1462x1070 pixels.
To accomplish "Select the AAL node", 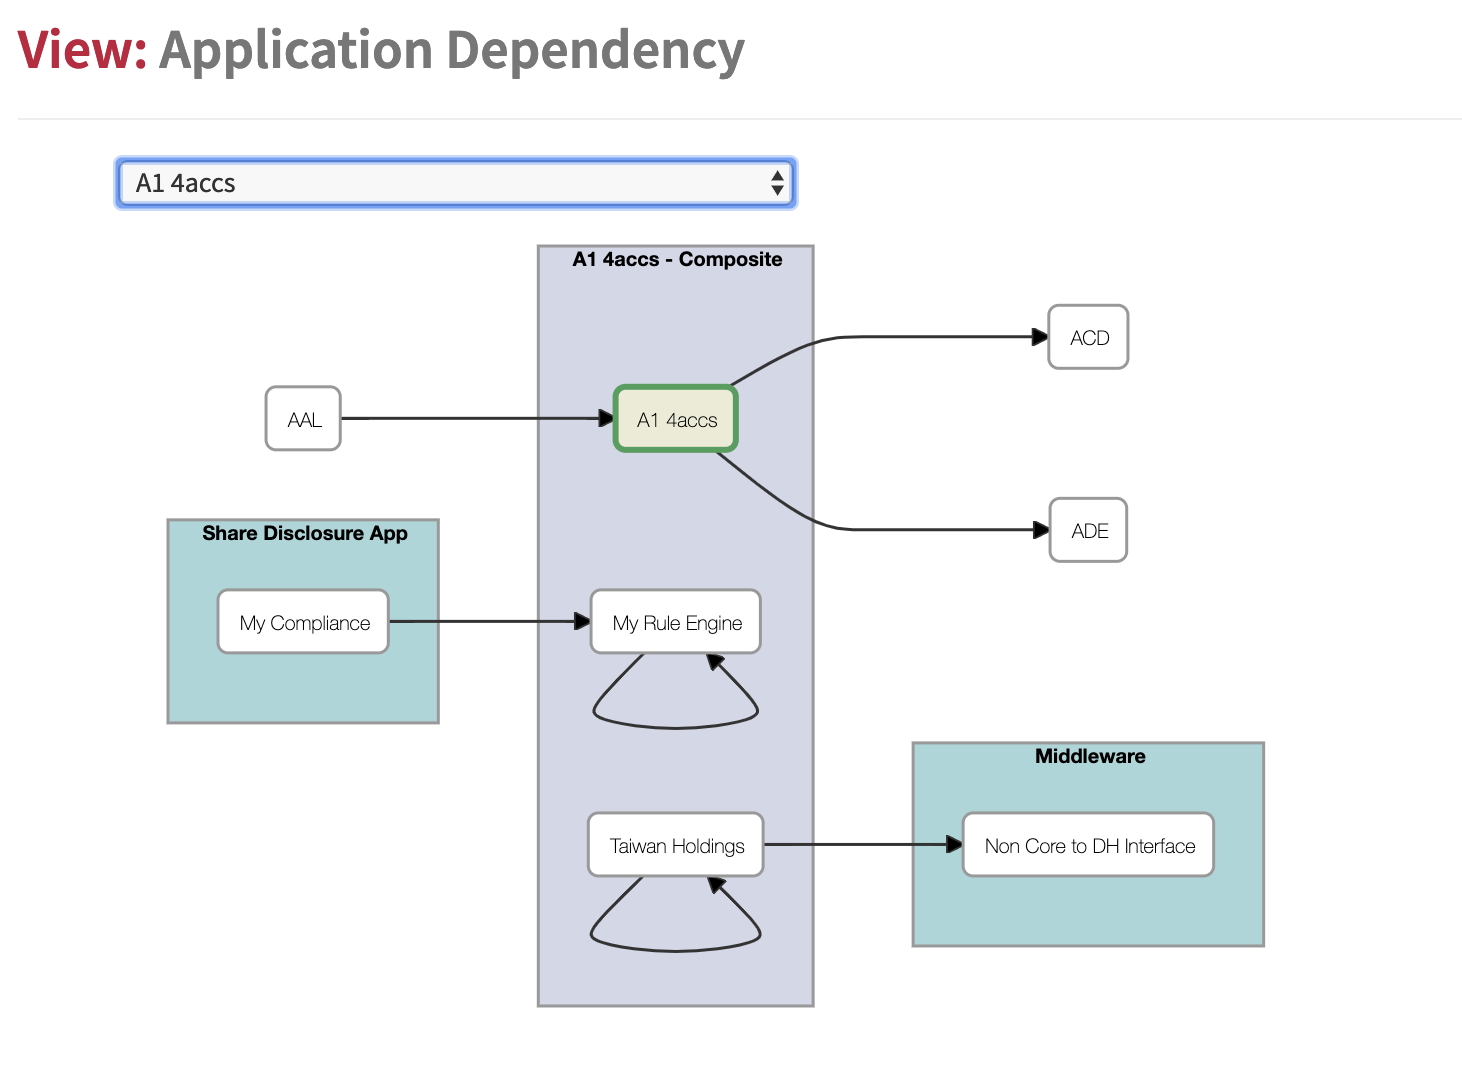I will pyautogui.click(x=303, y=419).
